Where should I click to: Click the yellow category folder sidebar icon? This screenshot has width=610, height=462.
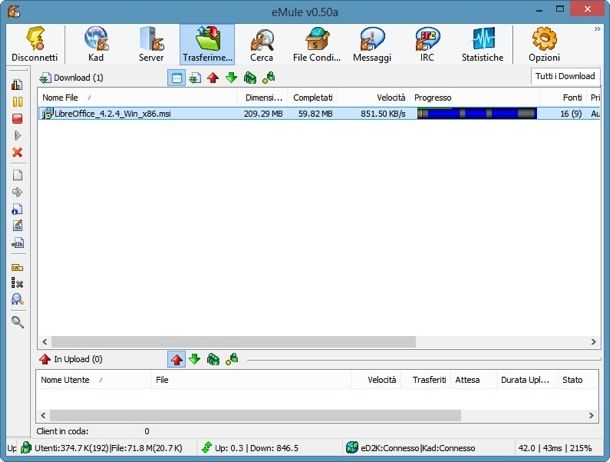pos(17,267)
